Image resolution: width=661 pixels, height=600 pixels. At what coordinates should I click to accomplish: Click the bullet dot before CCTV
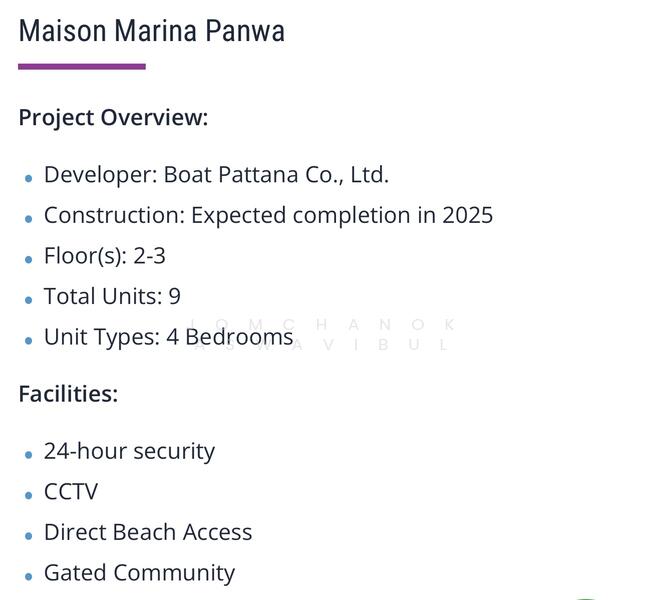tap(29, 495)
